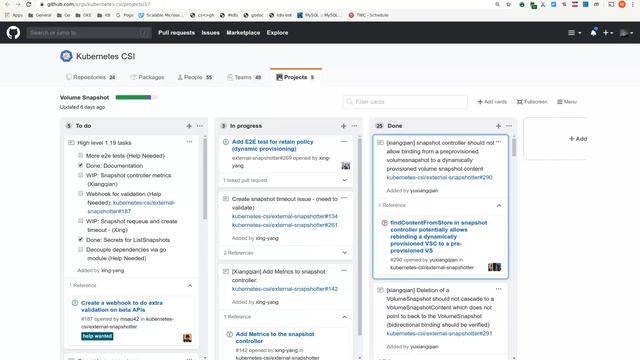This screenshot has width=640, height=360.
Task: Reload the page with browser refresh
Action: click(29, 4)
